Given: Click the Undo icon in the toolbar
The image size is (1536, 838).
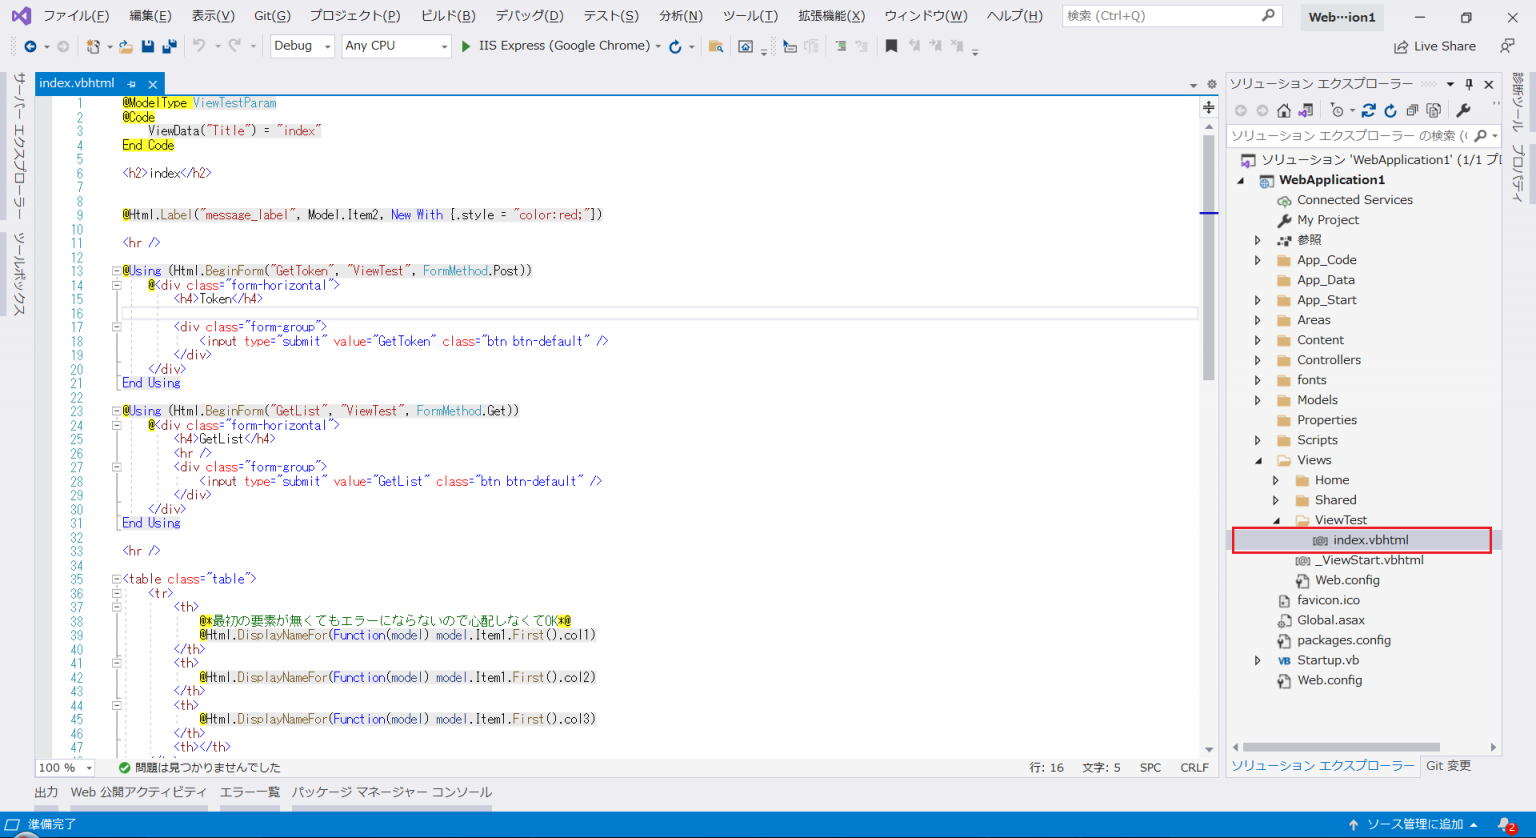Looking at the screenshot, I should (200, 46).
